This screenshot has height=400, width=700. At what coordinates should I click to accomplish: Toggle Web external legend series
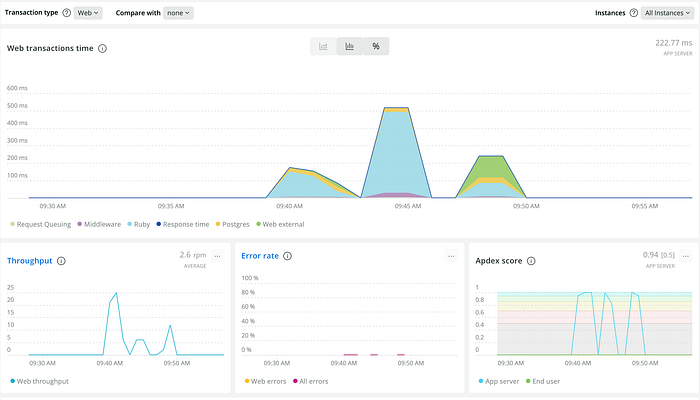pos(280,225)
